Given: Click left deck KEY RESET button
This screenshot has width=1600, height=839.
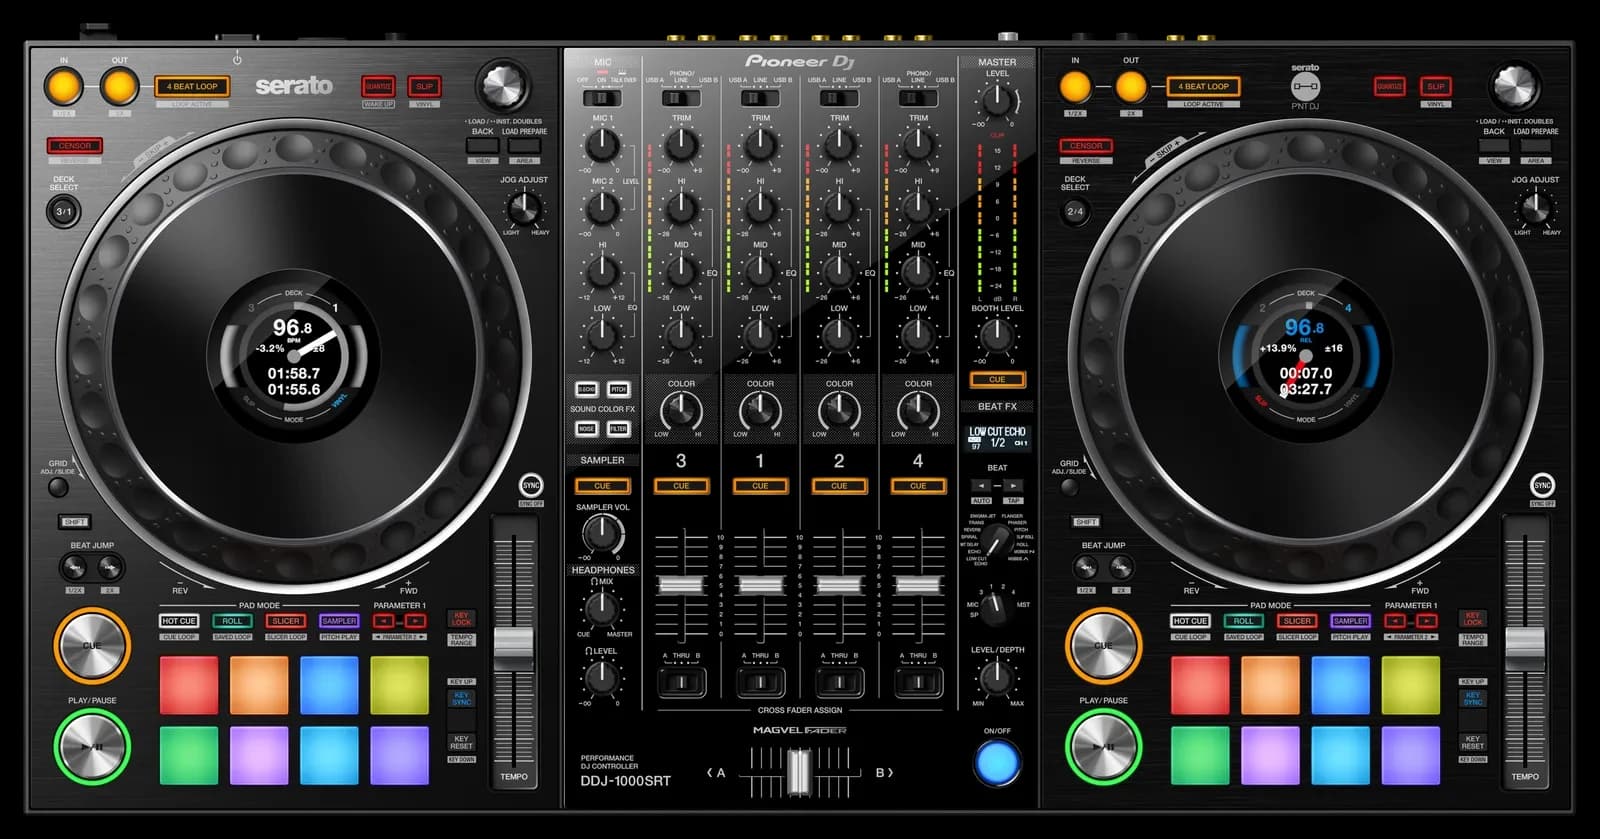Looking at the screenshot, I should coord(461,742).
